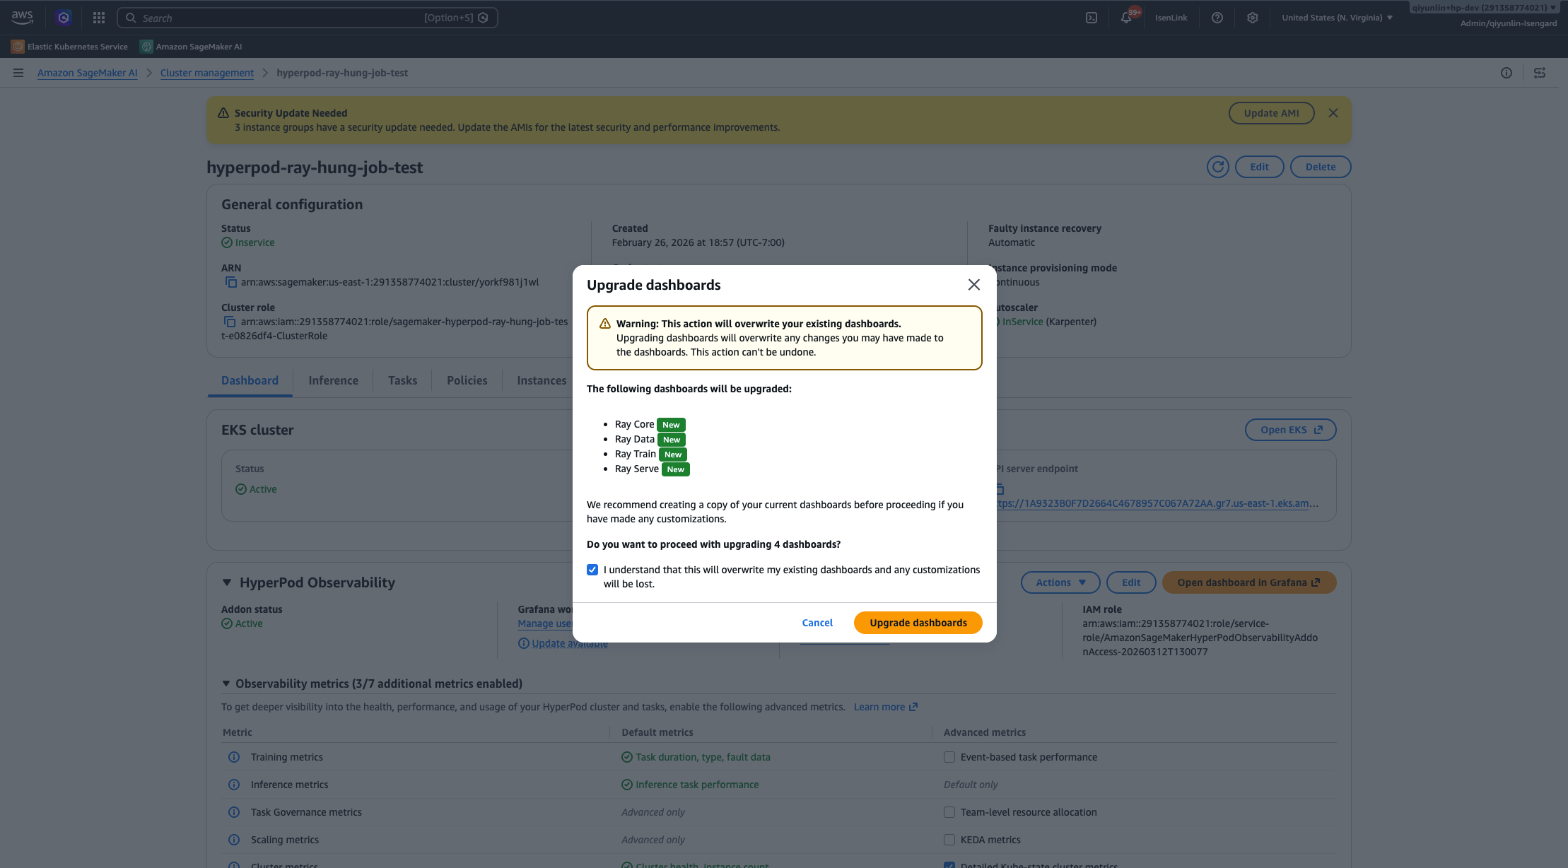The width and height of the screenshot is (1568, 868).
Task: Enable Event-based task performance checkbox
Action: pyautogui.click(x=949, y=757)
